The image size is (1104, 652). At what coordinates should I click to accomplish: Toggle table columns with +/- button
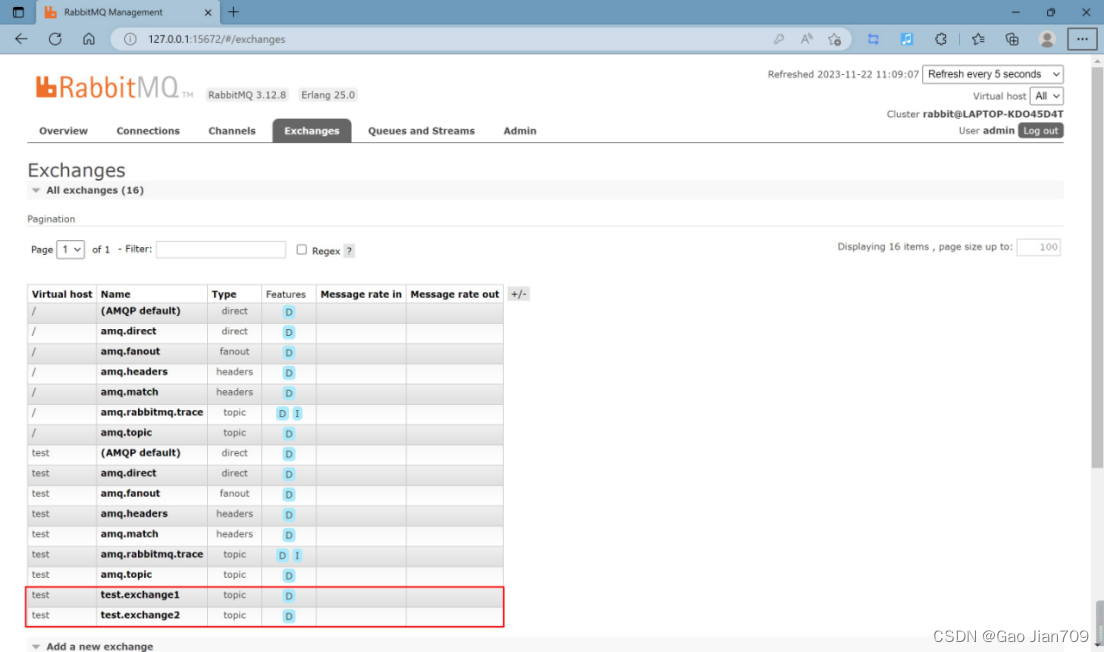(x=518, y=294)
